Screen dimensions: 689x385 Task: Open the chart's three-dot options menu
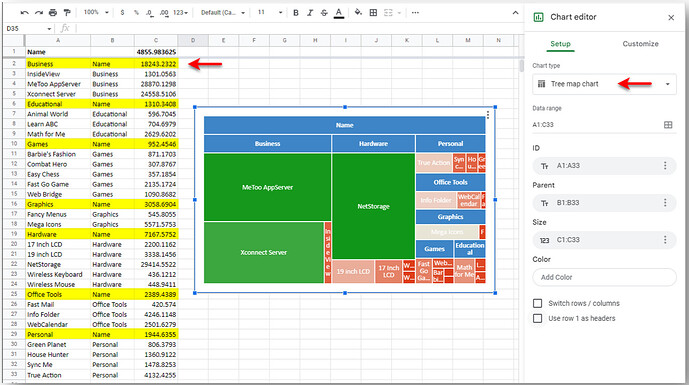coord(488,115)
